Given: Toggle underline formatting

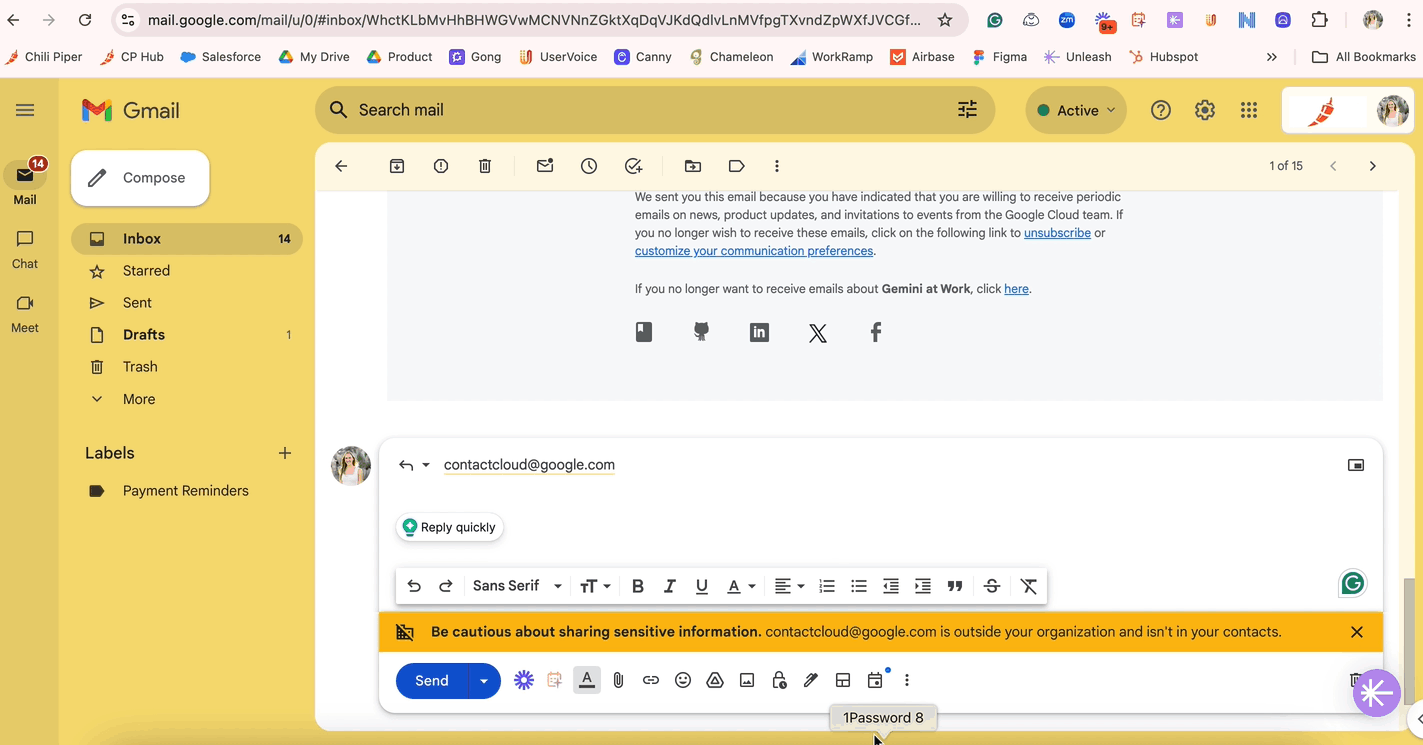Looking at the screenshot, I should pyautogui.click(x=702, y=586).
